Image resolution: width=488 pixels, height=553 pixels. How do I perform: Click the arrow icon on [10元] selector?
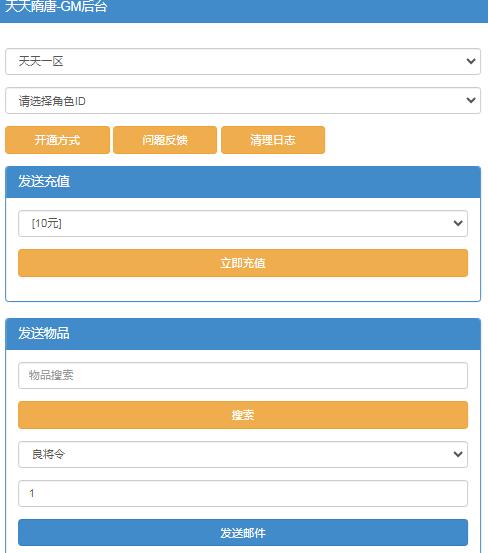[x=458, y=223]
